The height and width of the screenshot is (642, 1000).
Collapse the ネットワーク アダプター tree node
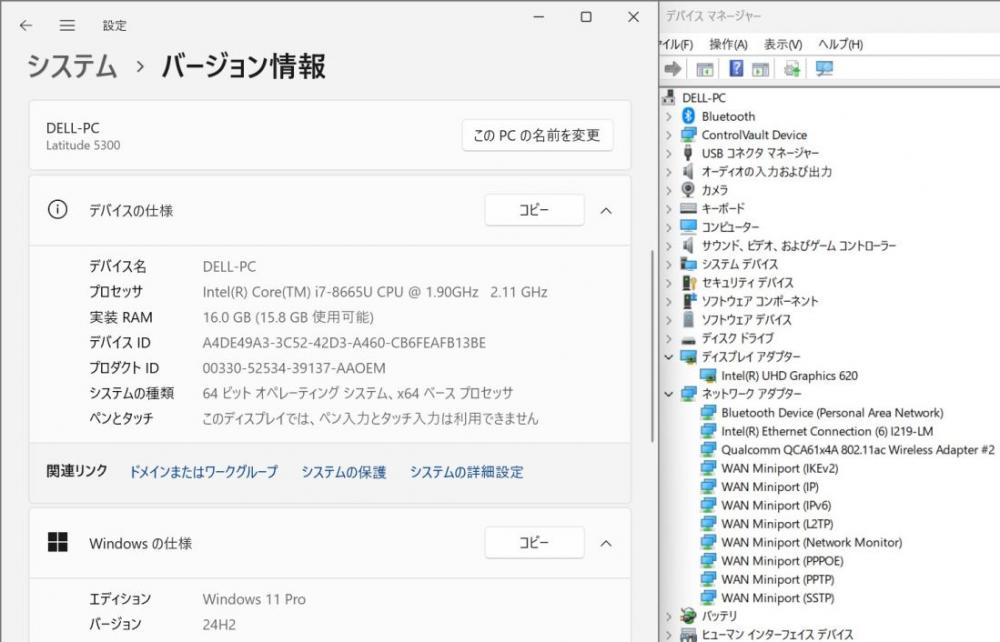coord(668,394)
